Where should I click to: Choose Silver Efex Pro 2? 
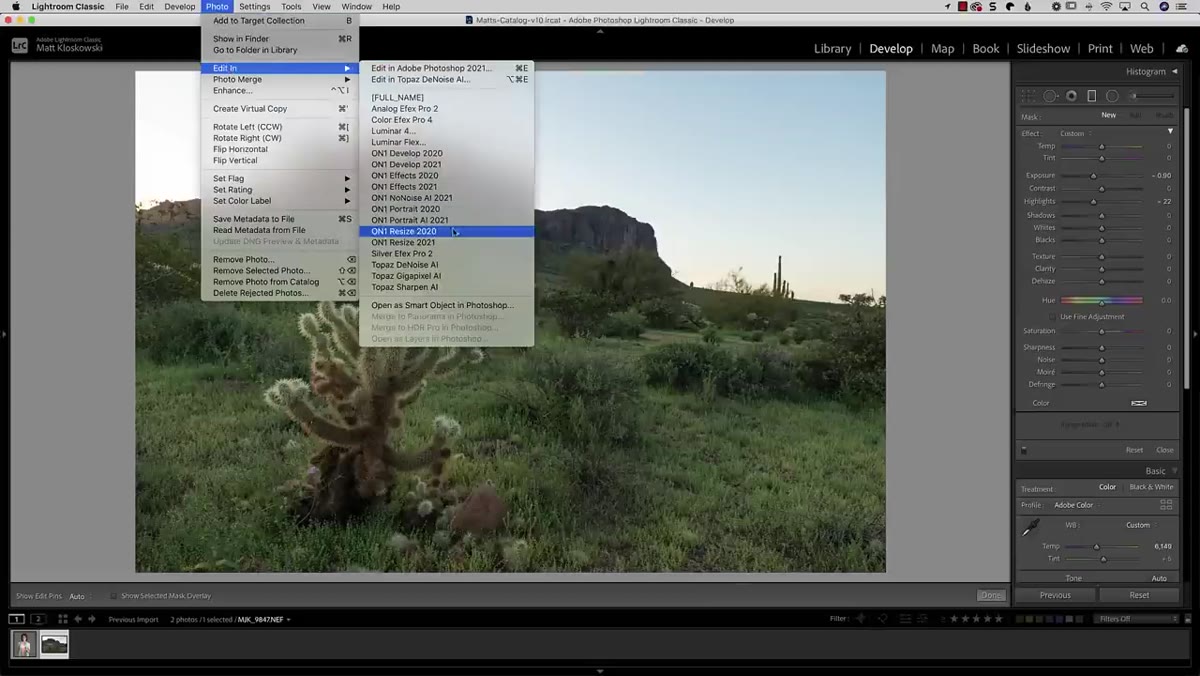point(446,254)
